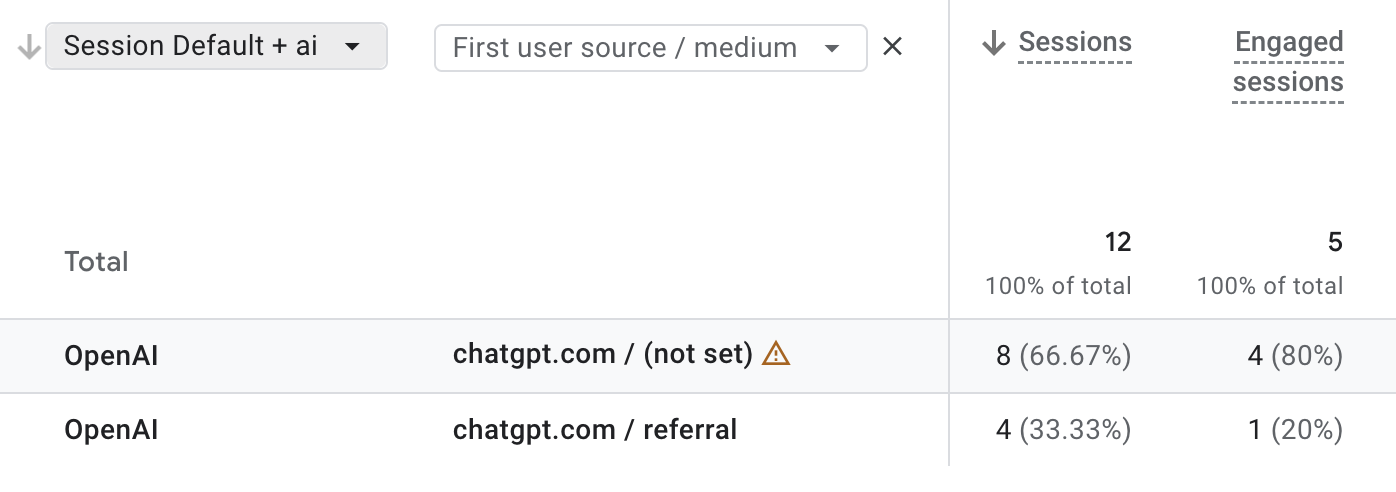Remove the First user source / medium dimension

click(893, 47)
